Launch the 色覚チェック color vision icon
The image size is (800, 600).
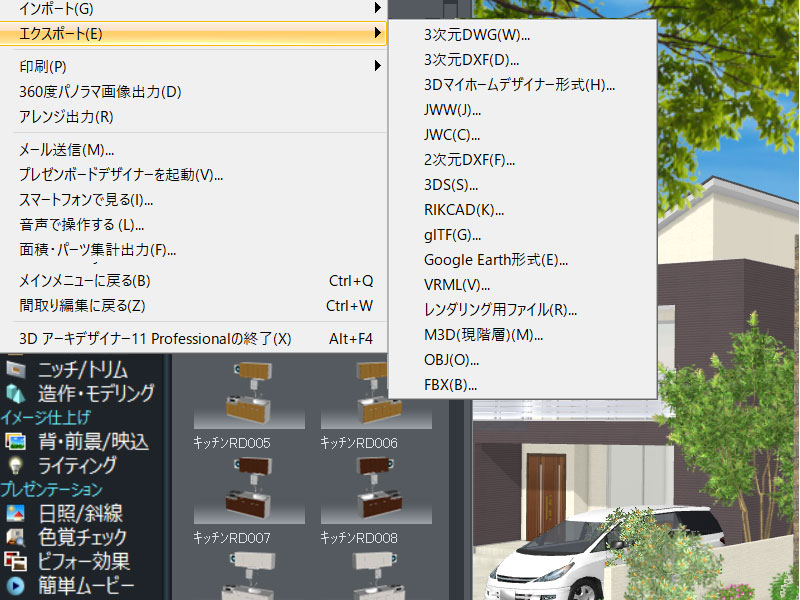click(x=15, y=537)
